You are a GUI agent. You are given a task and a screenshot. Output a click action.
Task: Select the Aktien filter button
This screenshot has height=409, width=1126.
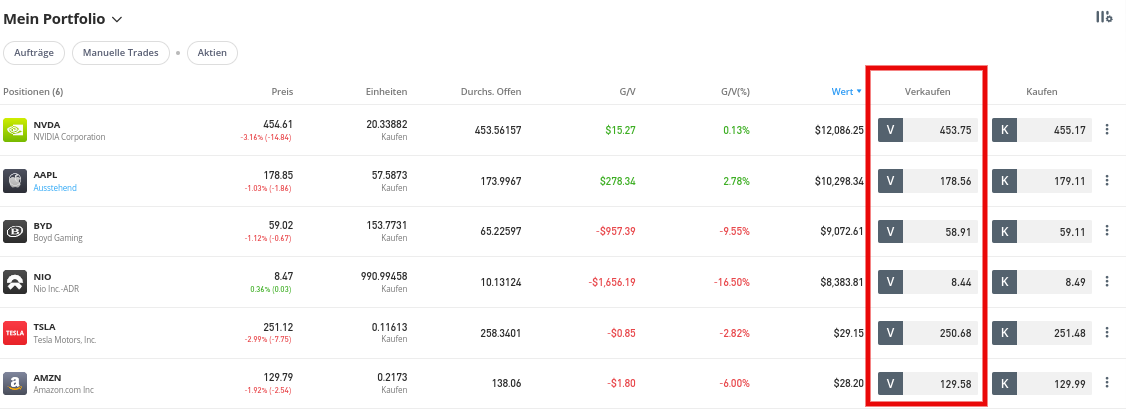[212, 53]
